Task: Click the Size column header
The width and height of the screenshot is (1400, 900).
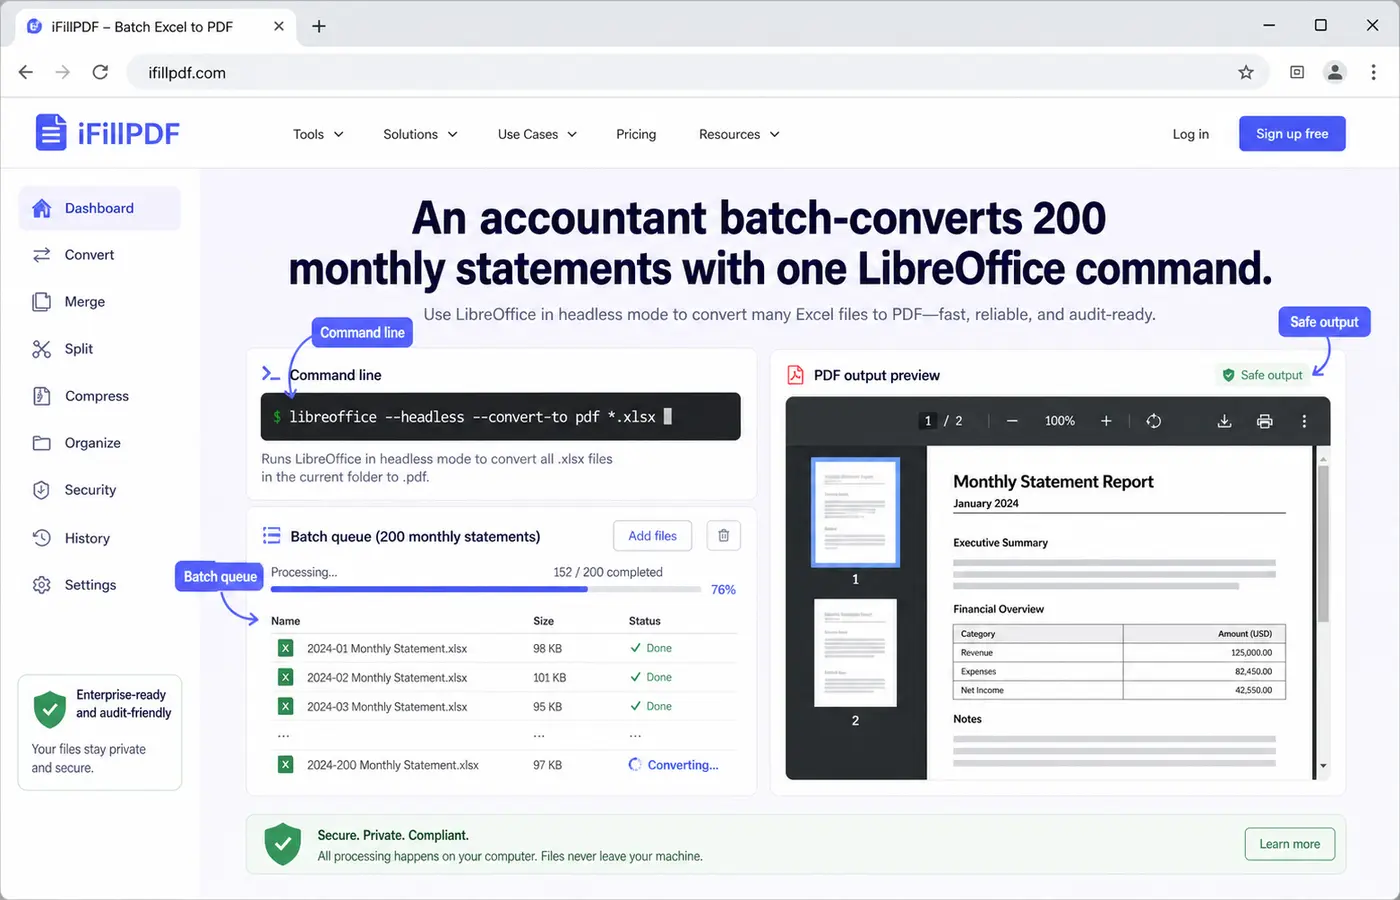Action: tap(543, 621)
